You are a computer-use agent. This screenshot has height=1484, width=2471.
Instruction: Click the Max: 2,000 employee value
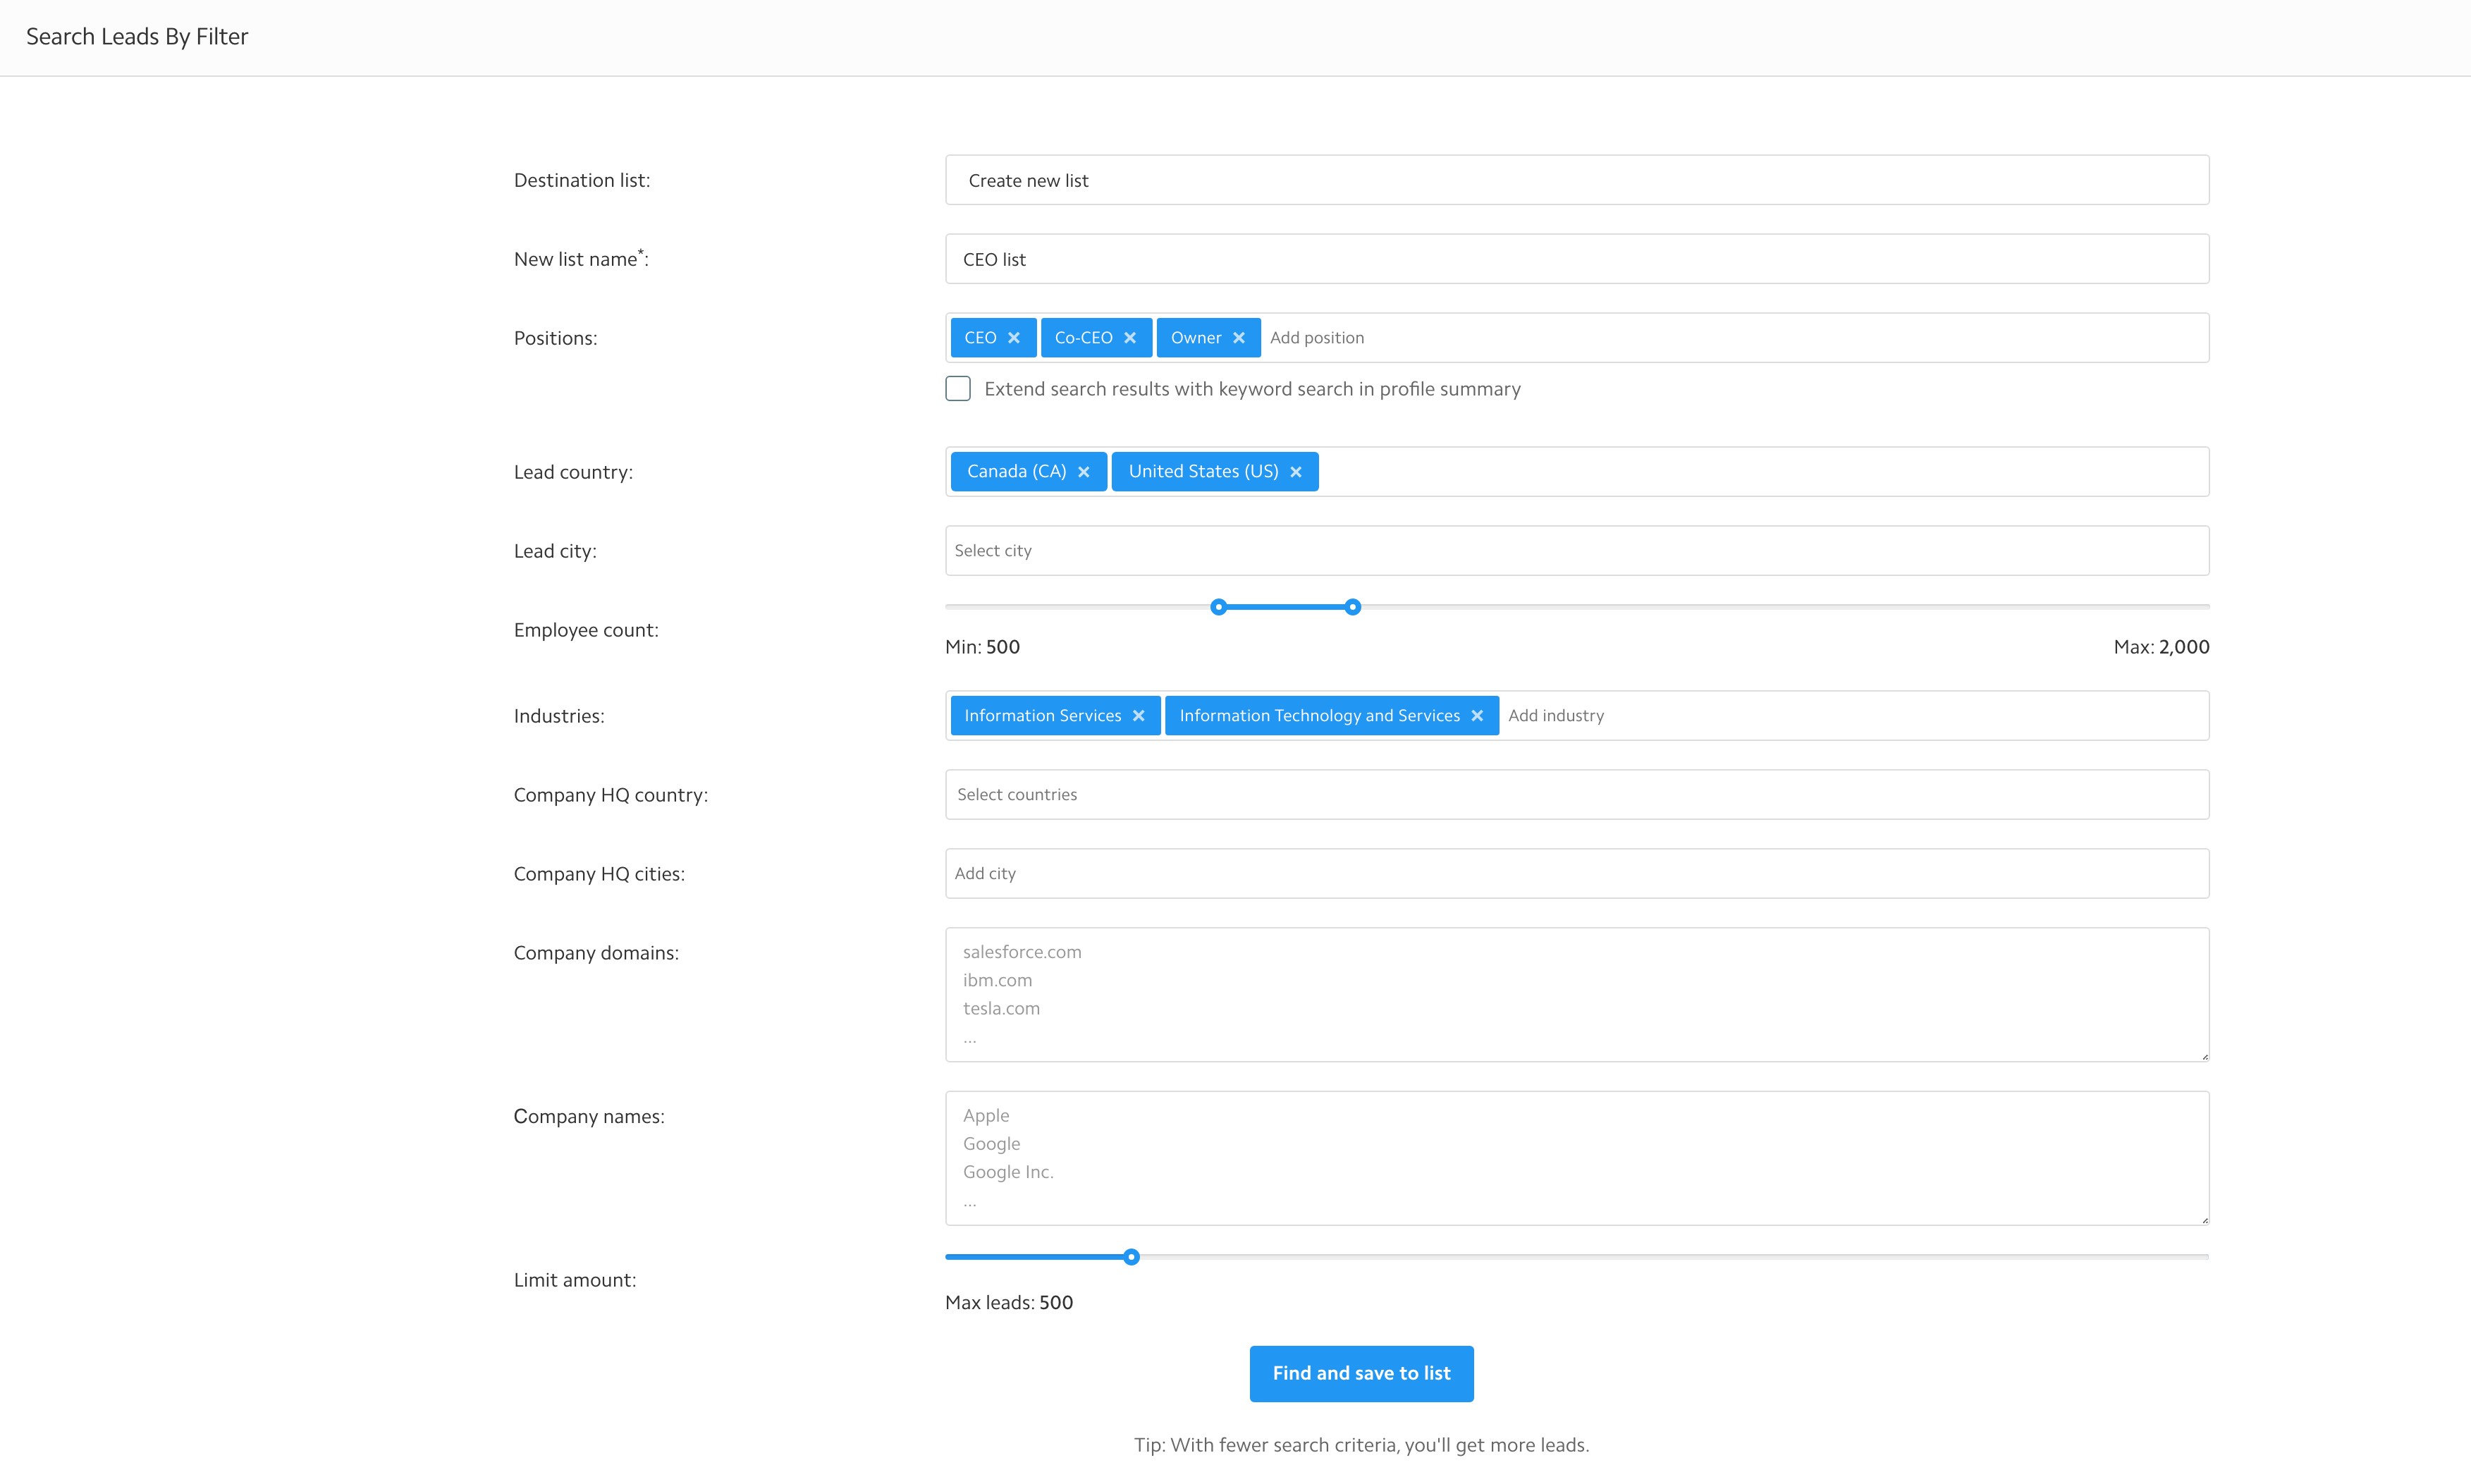tap(2161, 647)
